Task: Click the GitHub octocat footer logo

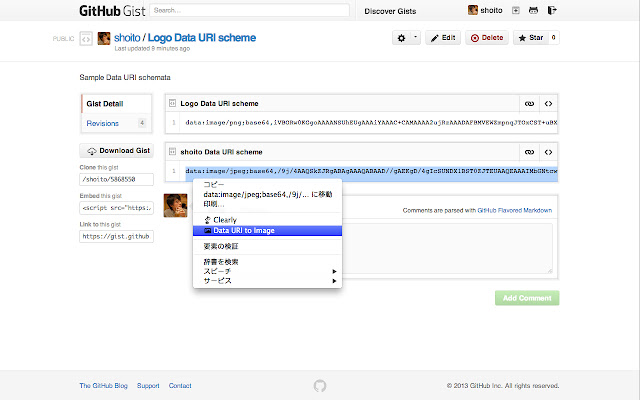Action: click(x=320, y=386)
